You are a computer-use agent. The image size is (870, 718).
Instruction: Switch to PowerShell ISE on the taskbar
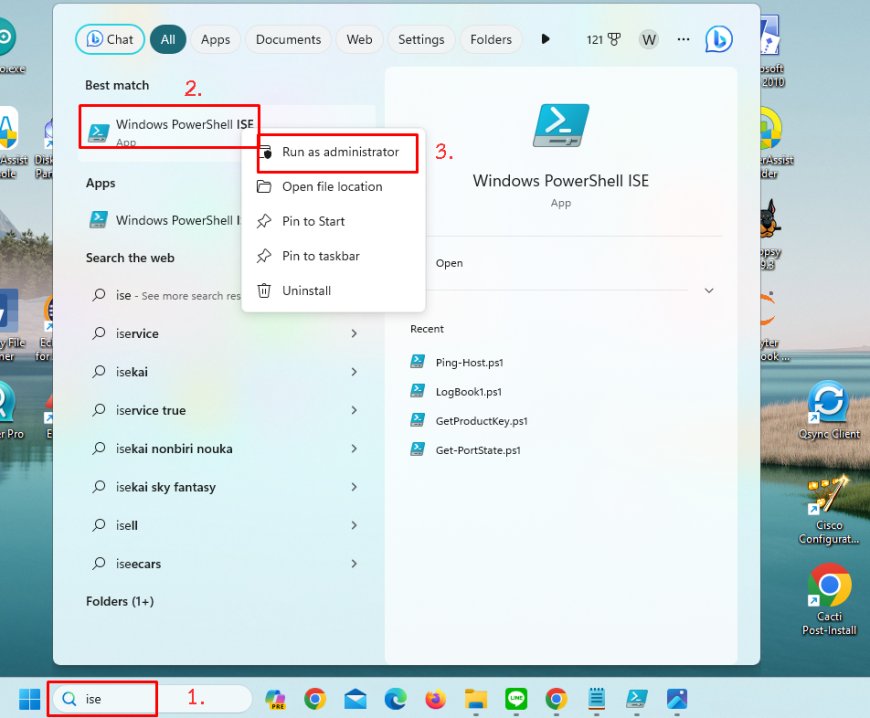pos(636,699)
